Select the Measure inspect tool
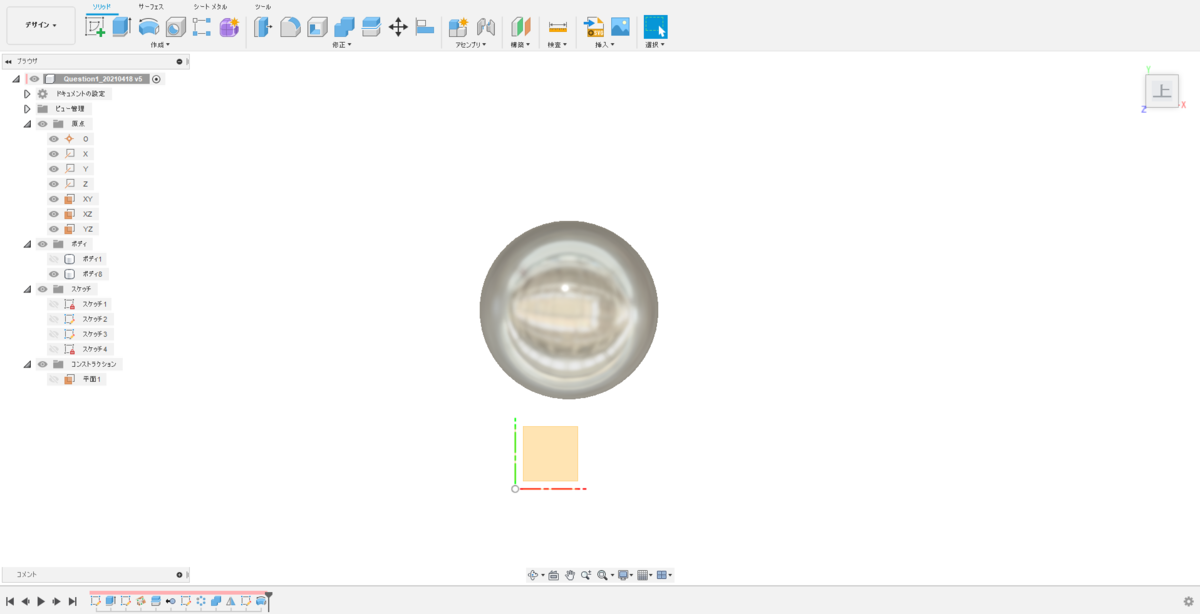Screen dimensions: 1200x614 pos(558,27)
